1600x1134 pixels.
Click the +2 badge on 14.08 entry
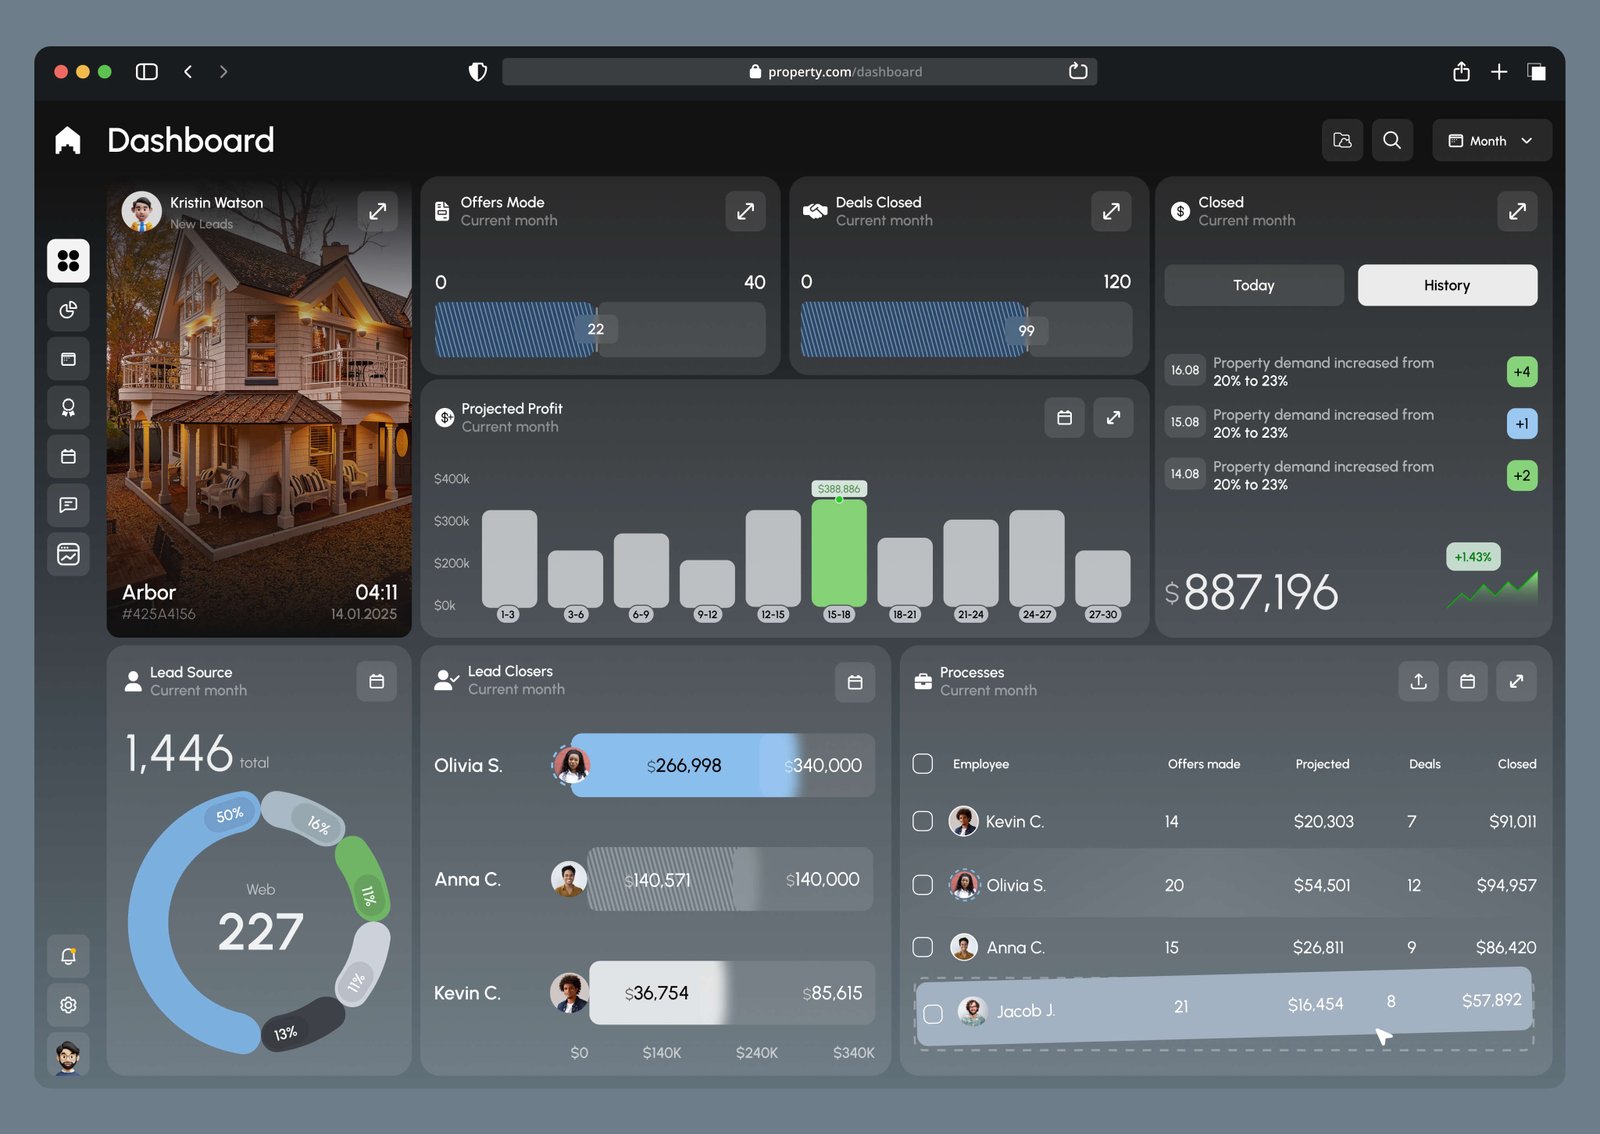tap(1522, 476)
